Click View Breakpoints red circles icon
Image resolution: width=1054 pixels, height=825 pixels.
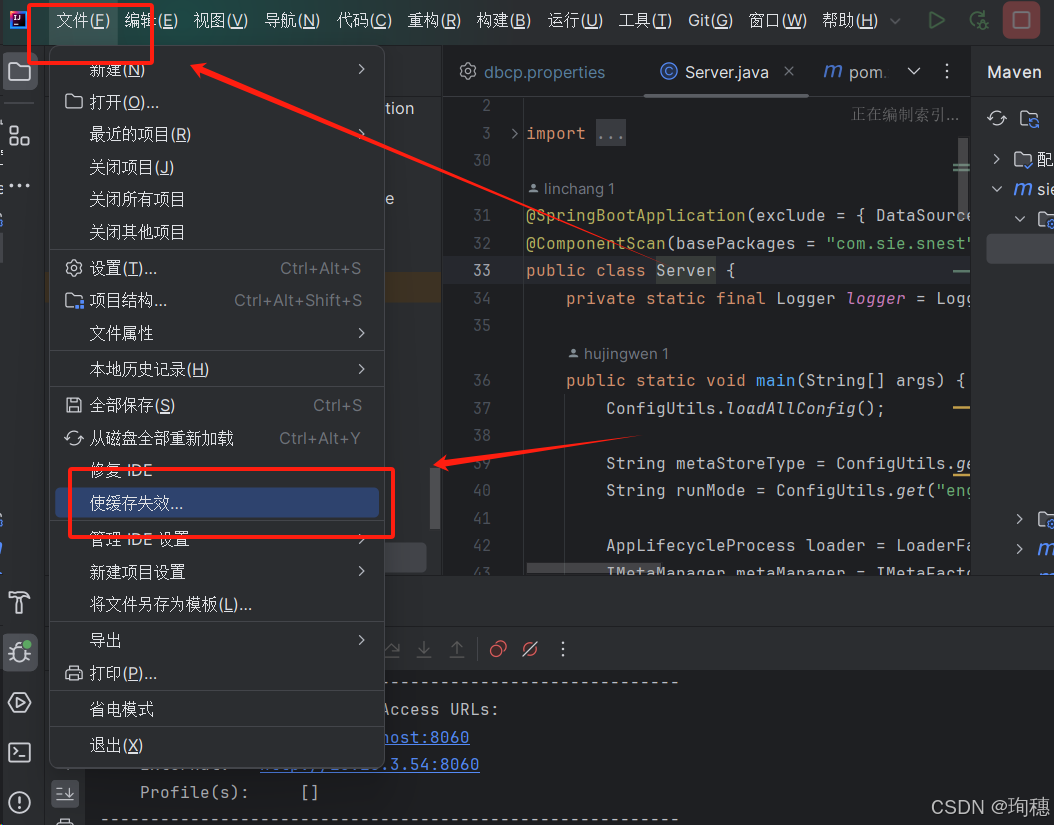[x=498, y=649]
